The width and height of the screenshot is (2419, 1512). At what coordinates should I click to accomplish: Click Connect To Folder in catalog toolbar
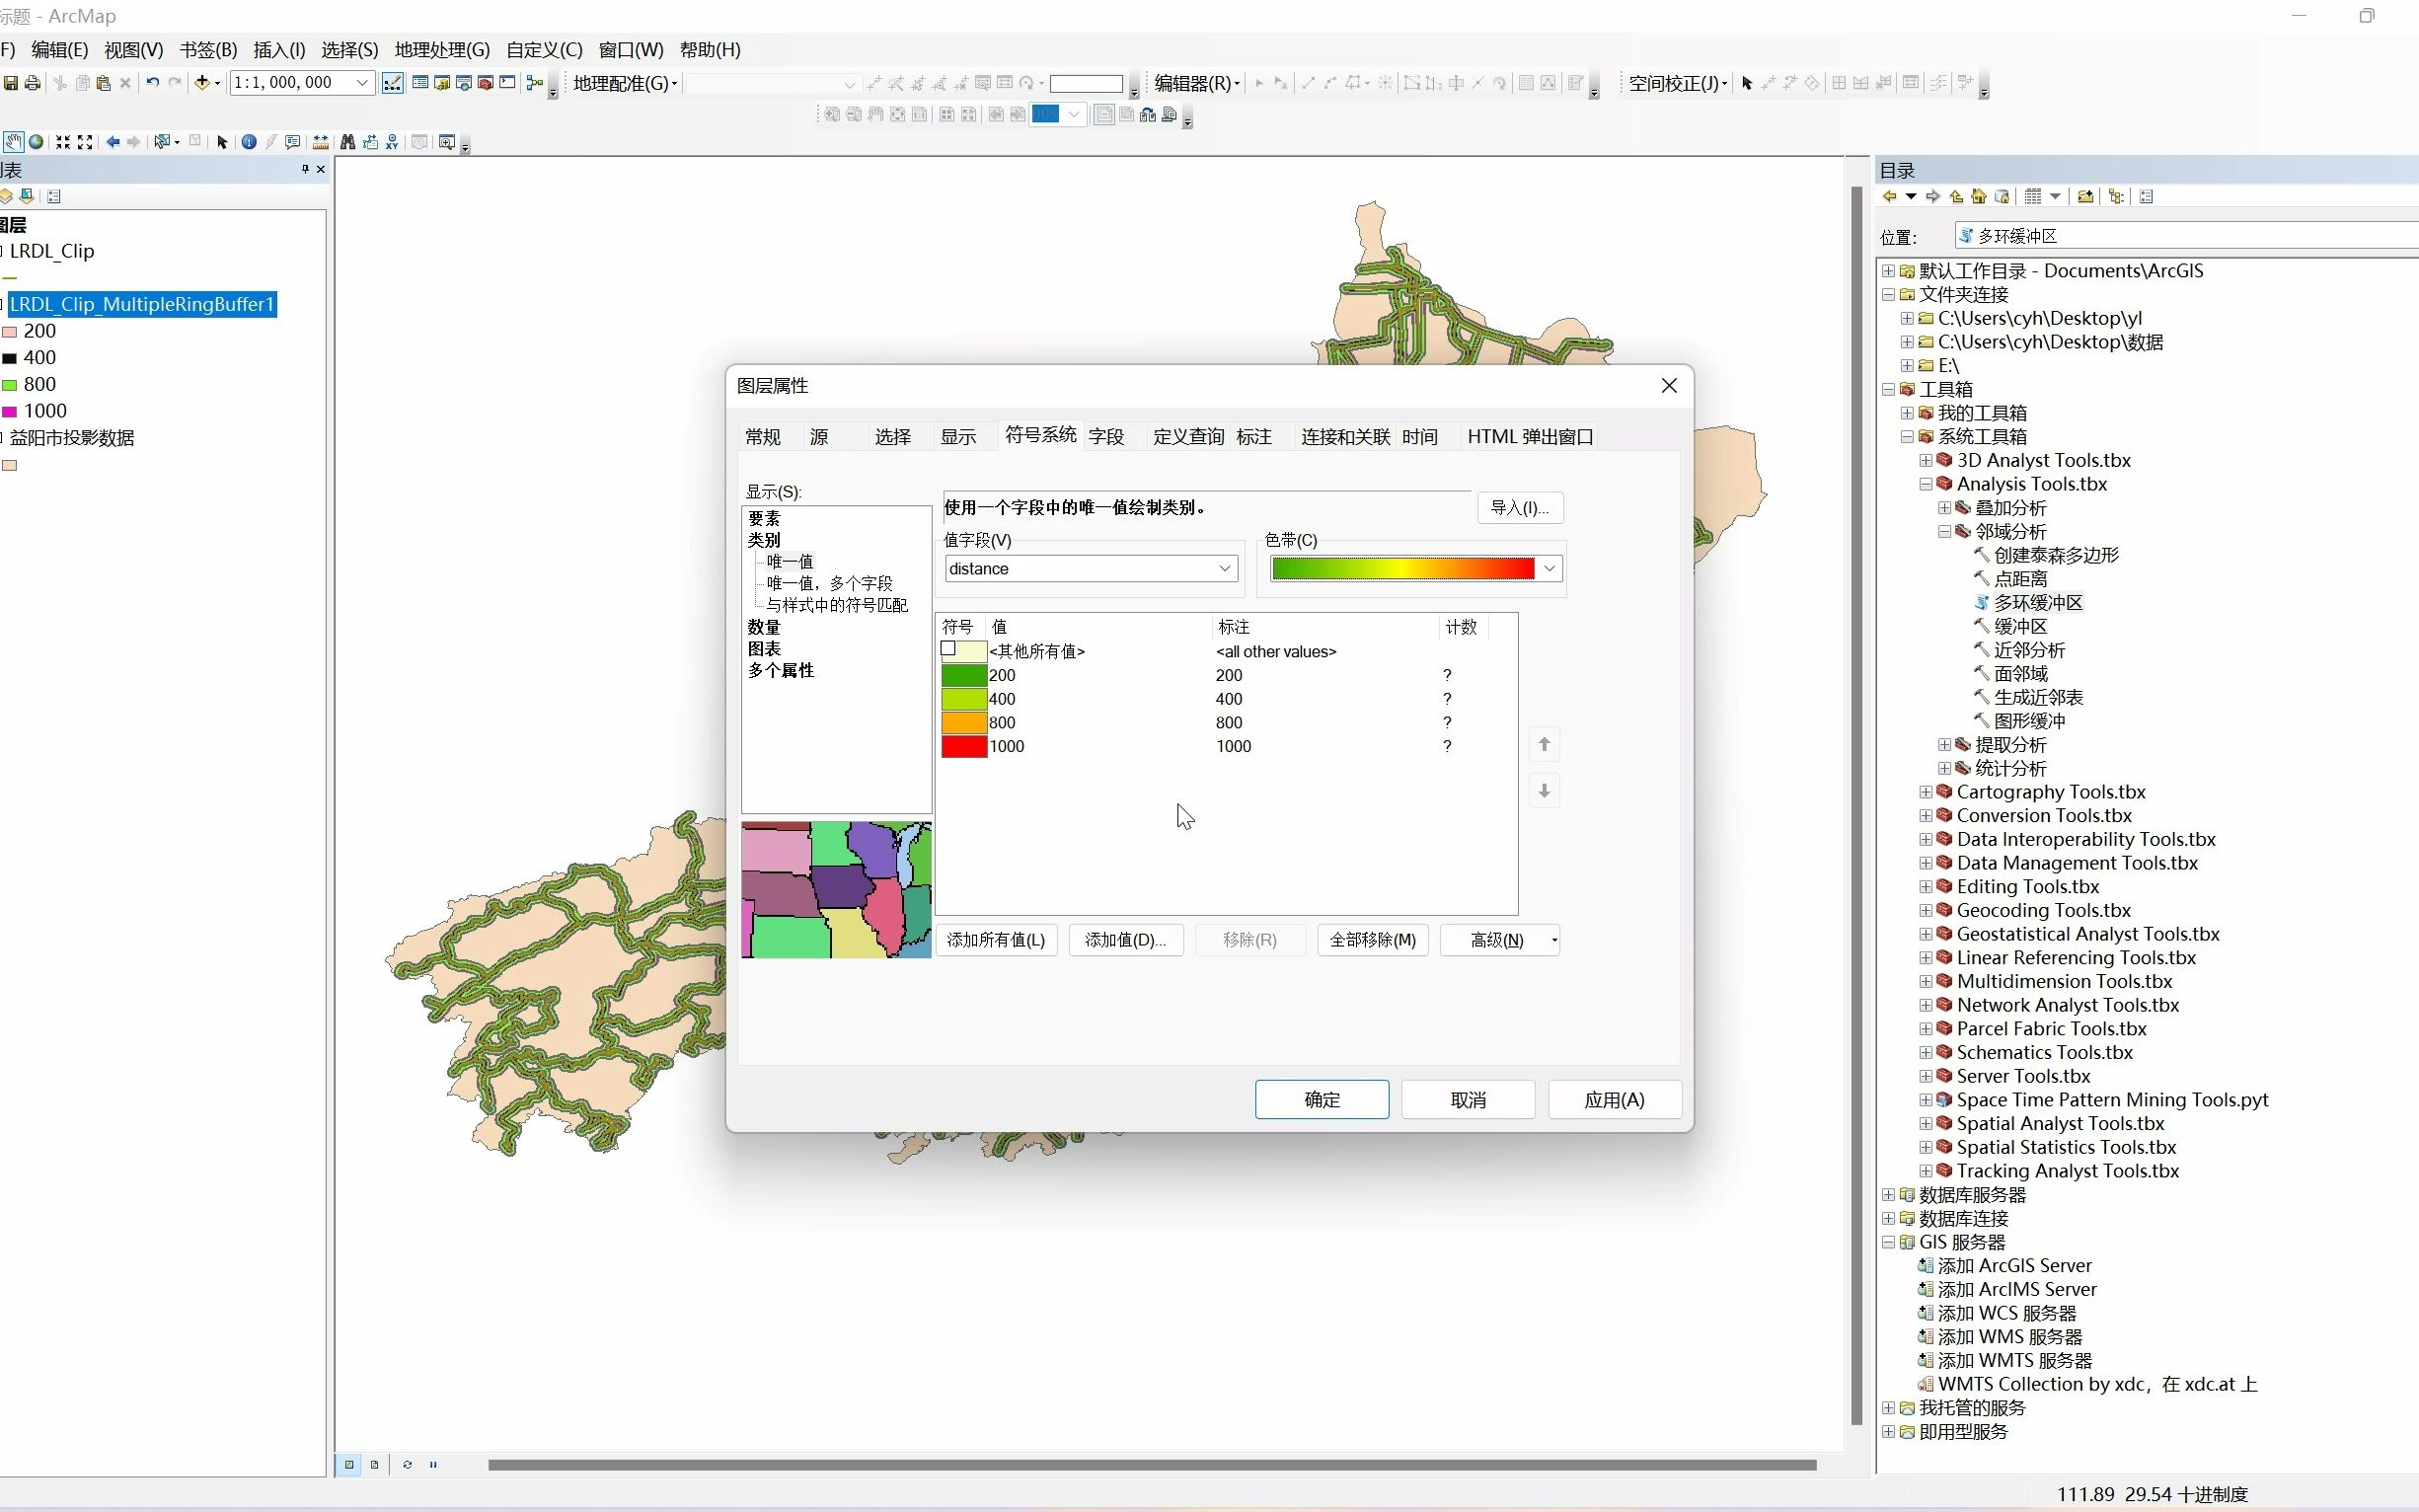(x=2085, y=197)
